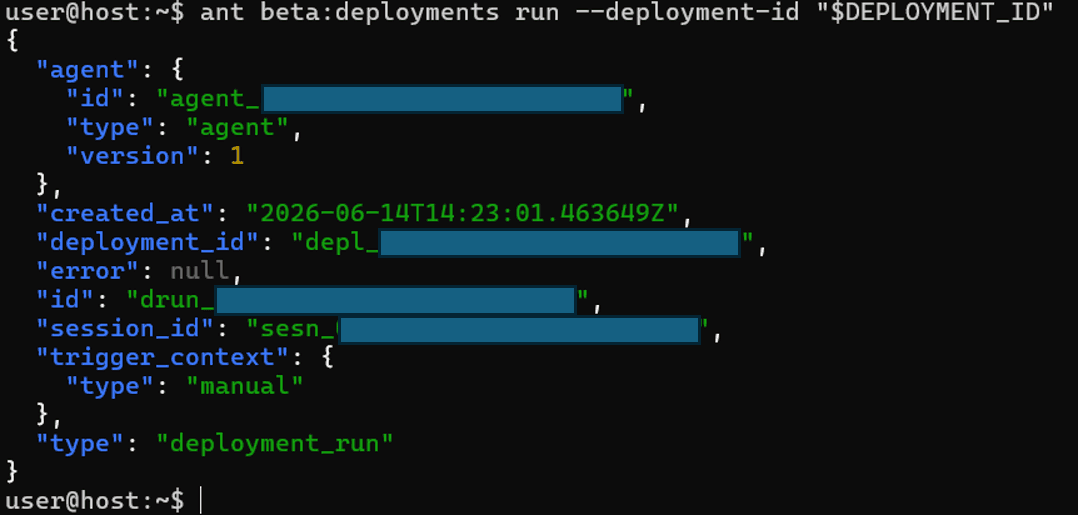Viewport: 1078px width, 515px height.
Task: Click the "deployment_run" type value
Action: point(275,443)
